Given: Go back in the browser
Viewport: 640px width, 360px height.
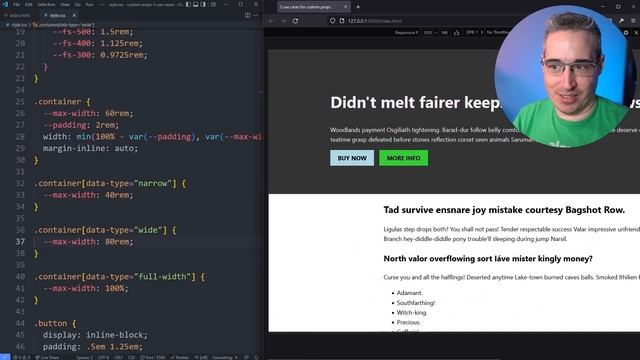Looking at the screenshot, I should pyautogui.click(x=271, y=20).
